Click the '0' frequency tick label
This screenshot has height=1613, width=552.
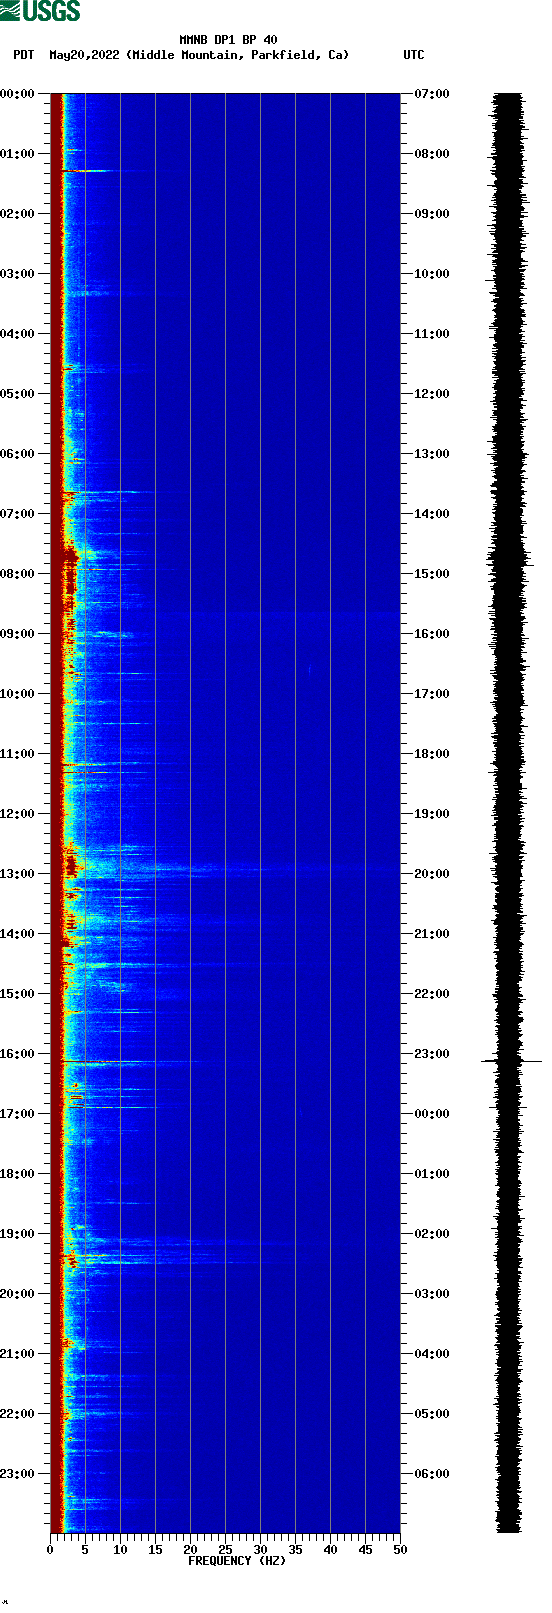coord(50,1550)
